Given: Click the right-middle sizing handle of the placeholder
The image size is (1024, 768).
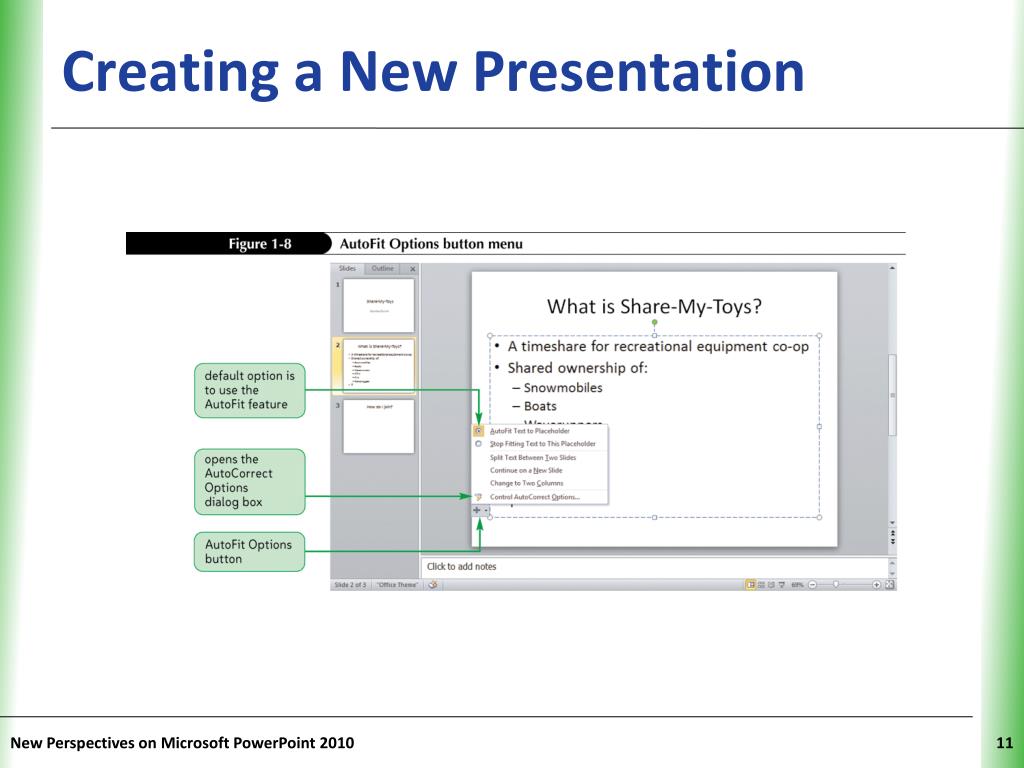Looking at the screenshot, I should pyautogui.click(x=819, y=426).
